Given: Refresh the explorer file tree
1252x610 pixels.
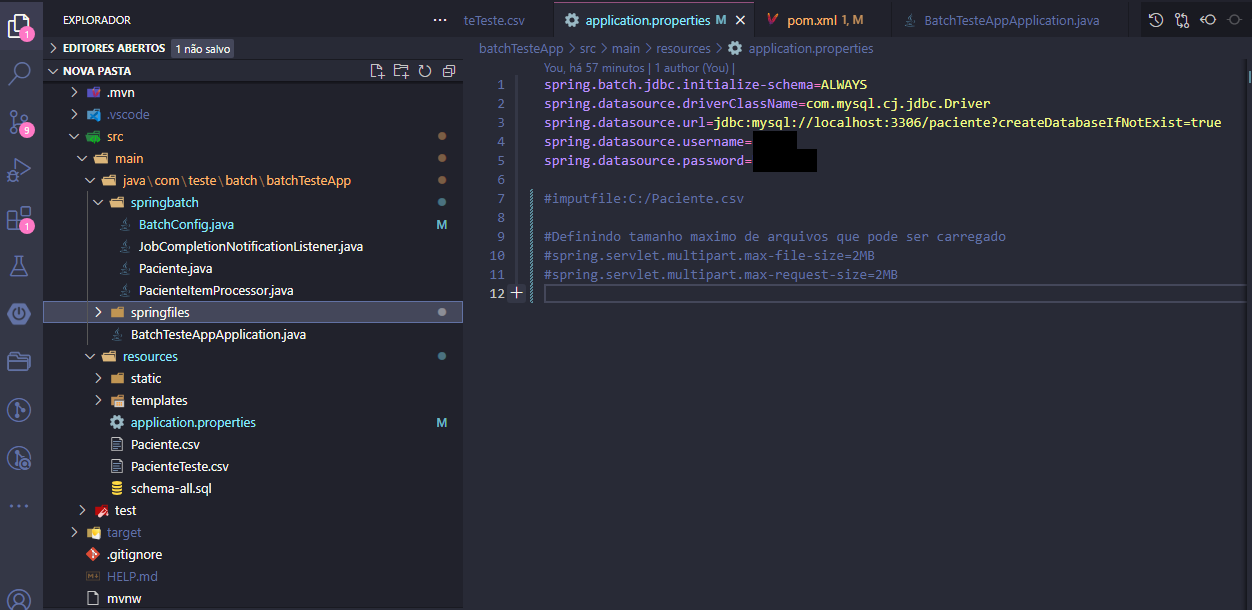Looking at the screenshot, I should tap(425, 71).
